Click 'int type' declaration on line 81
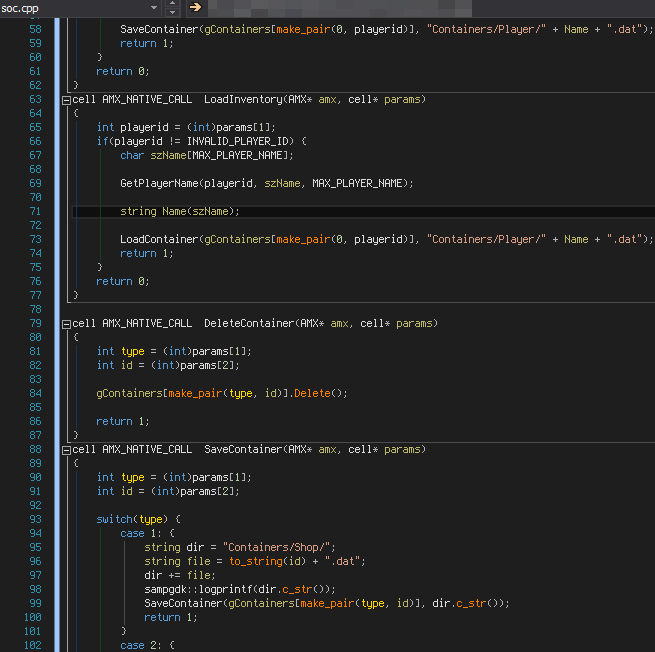This screenshot has width=655, height=652. (120, 351)
